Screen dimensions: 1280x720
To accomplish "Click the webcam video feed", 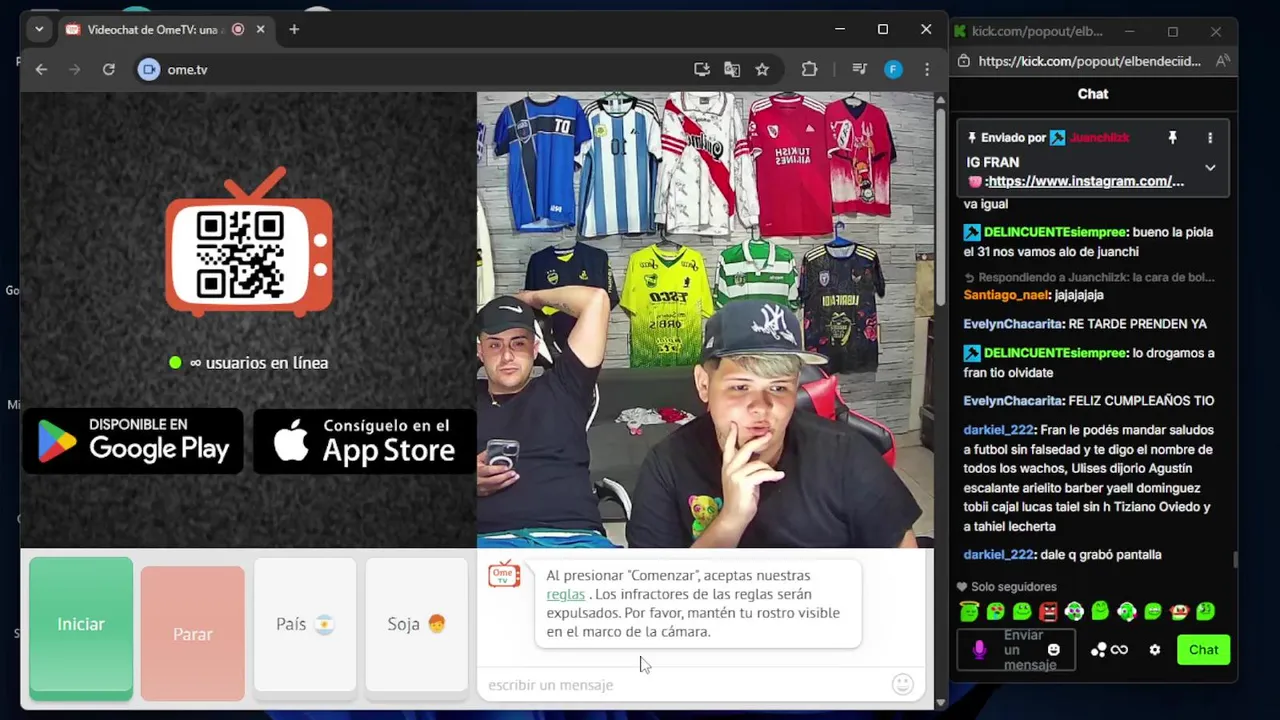I will tap(705, 320).
